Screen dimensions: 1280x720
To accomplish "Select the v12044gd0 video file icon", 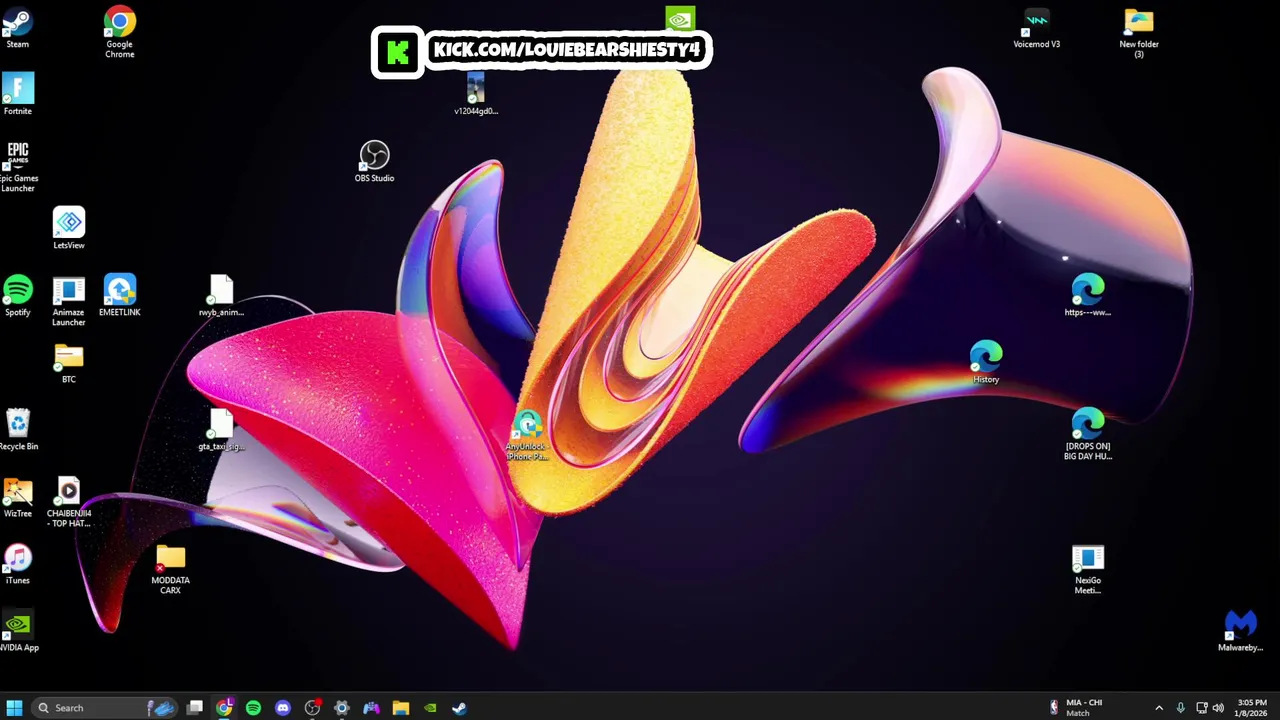I will (476, 95).
